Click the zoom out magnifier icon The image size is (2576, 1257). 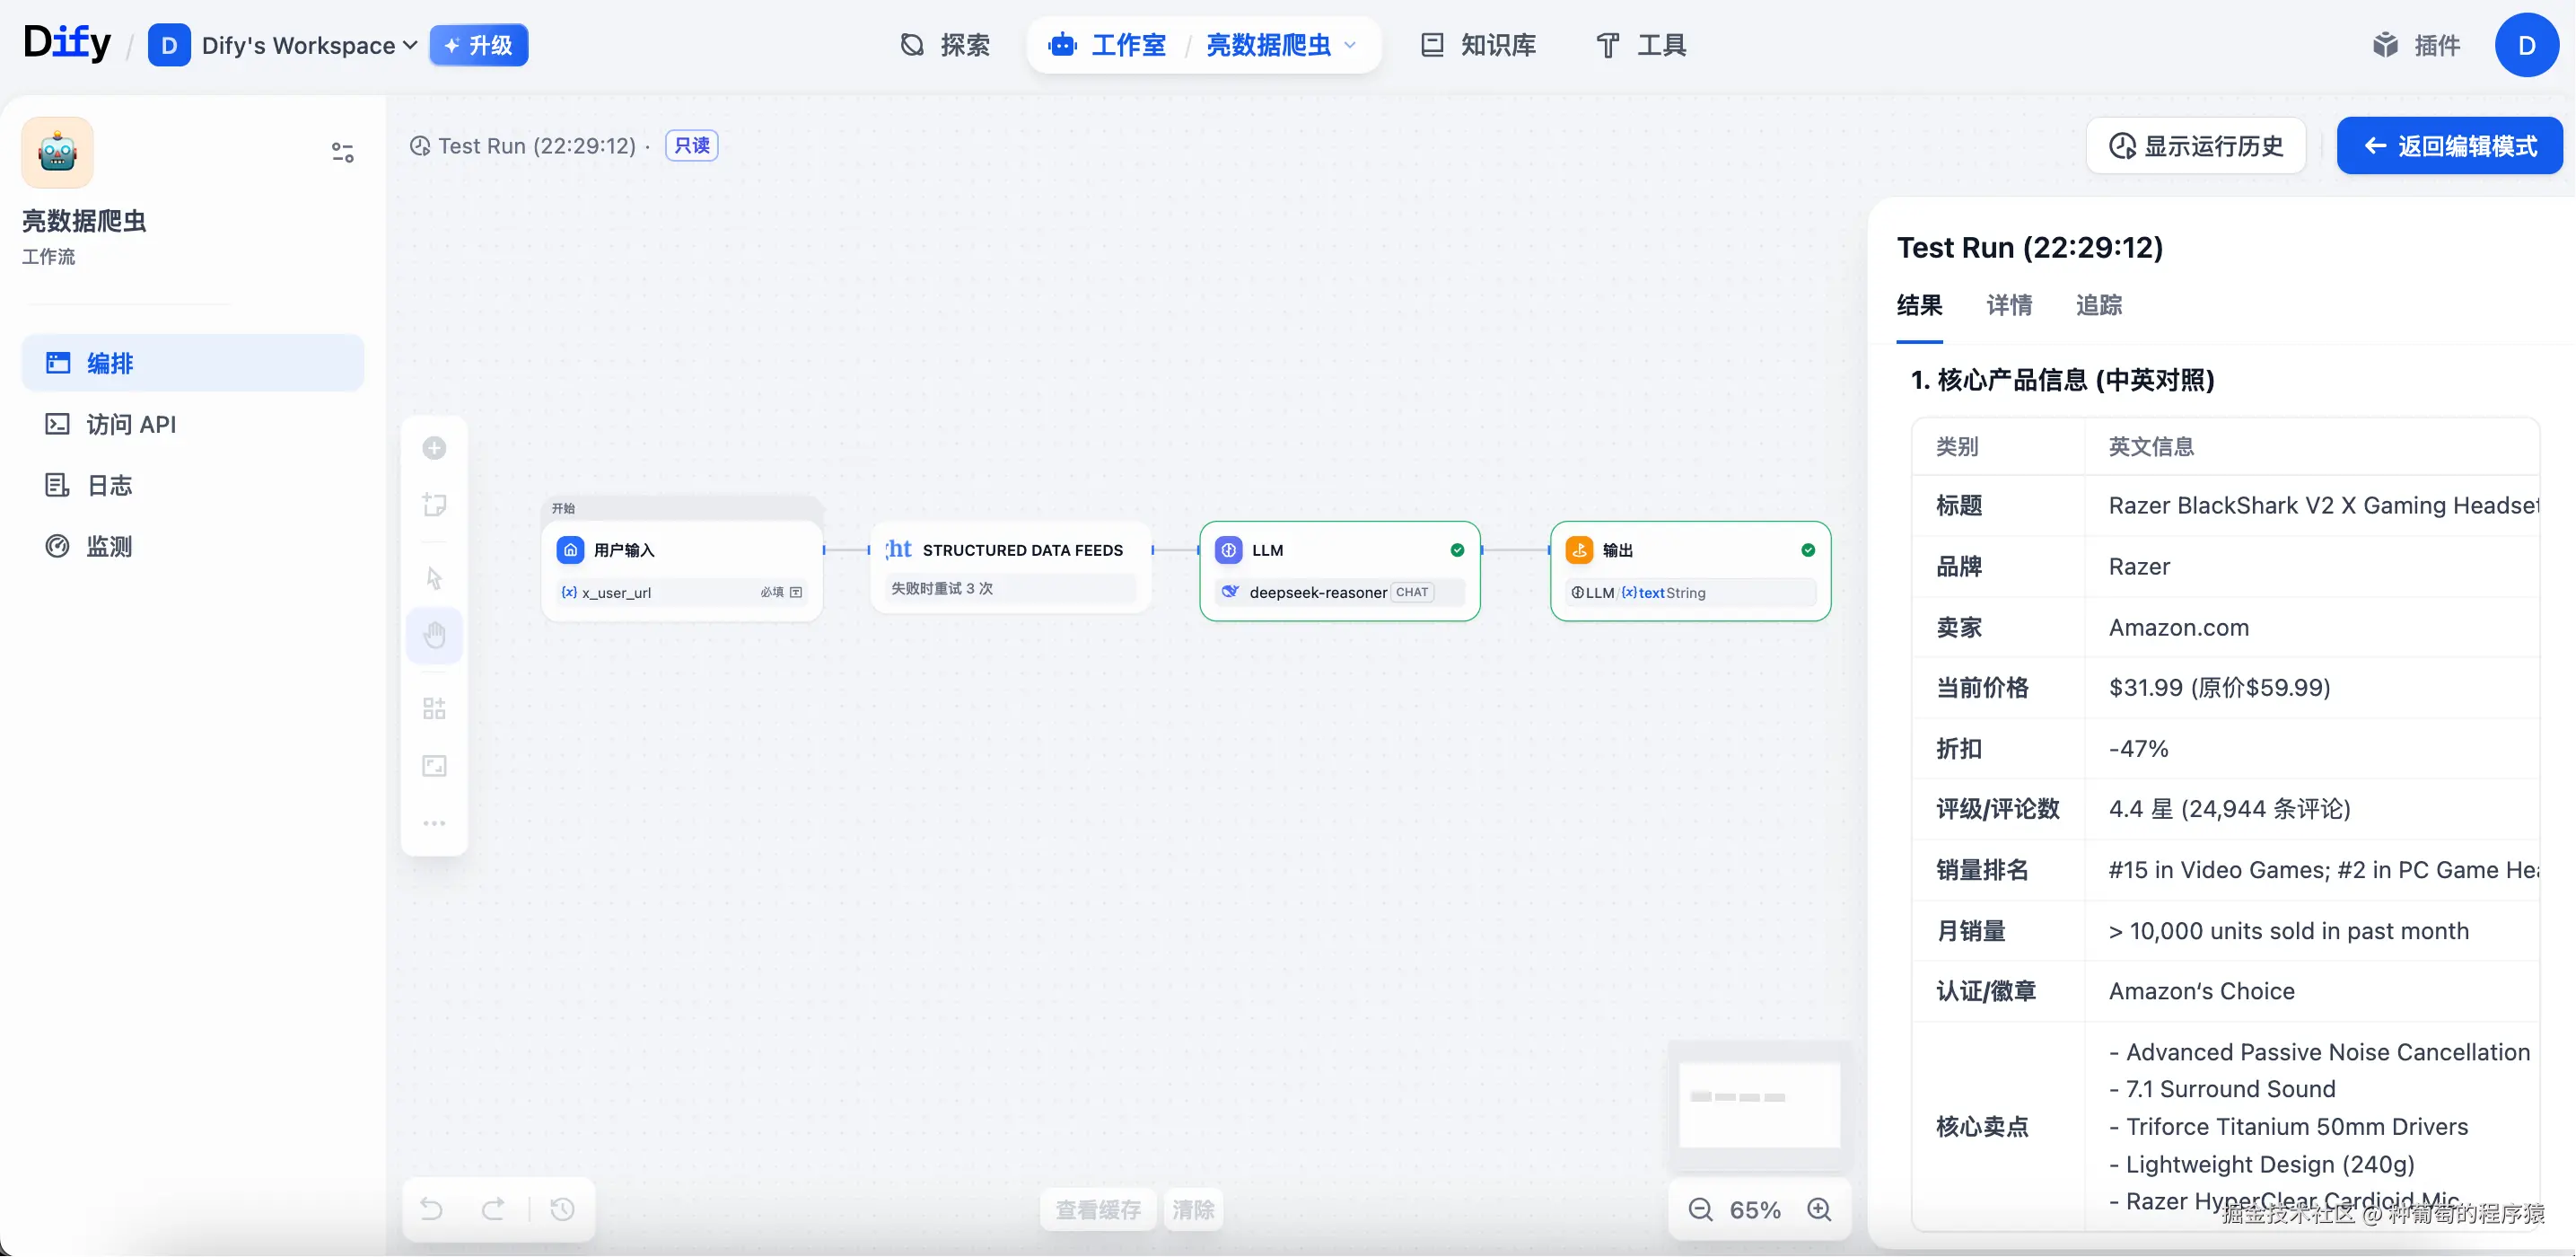[1701, 1210]
